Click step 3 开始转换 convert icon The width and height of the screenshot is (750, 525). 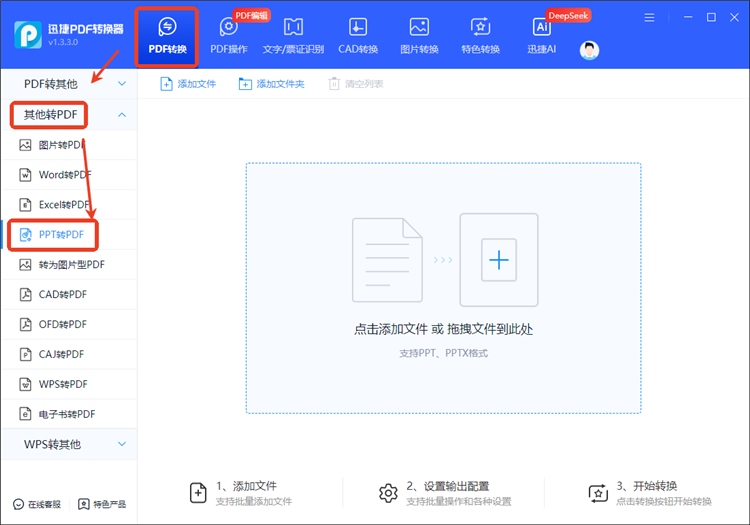pyautogui.click(x=598, y=493)
